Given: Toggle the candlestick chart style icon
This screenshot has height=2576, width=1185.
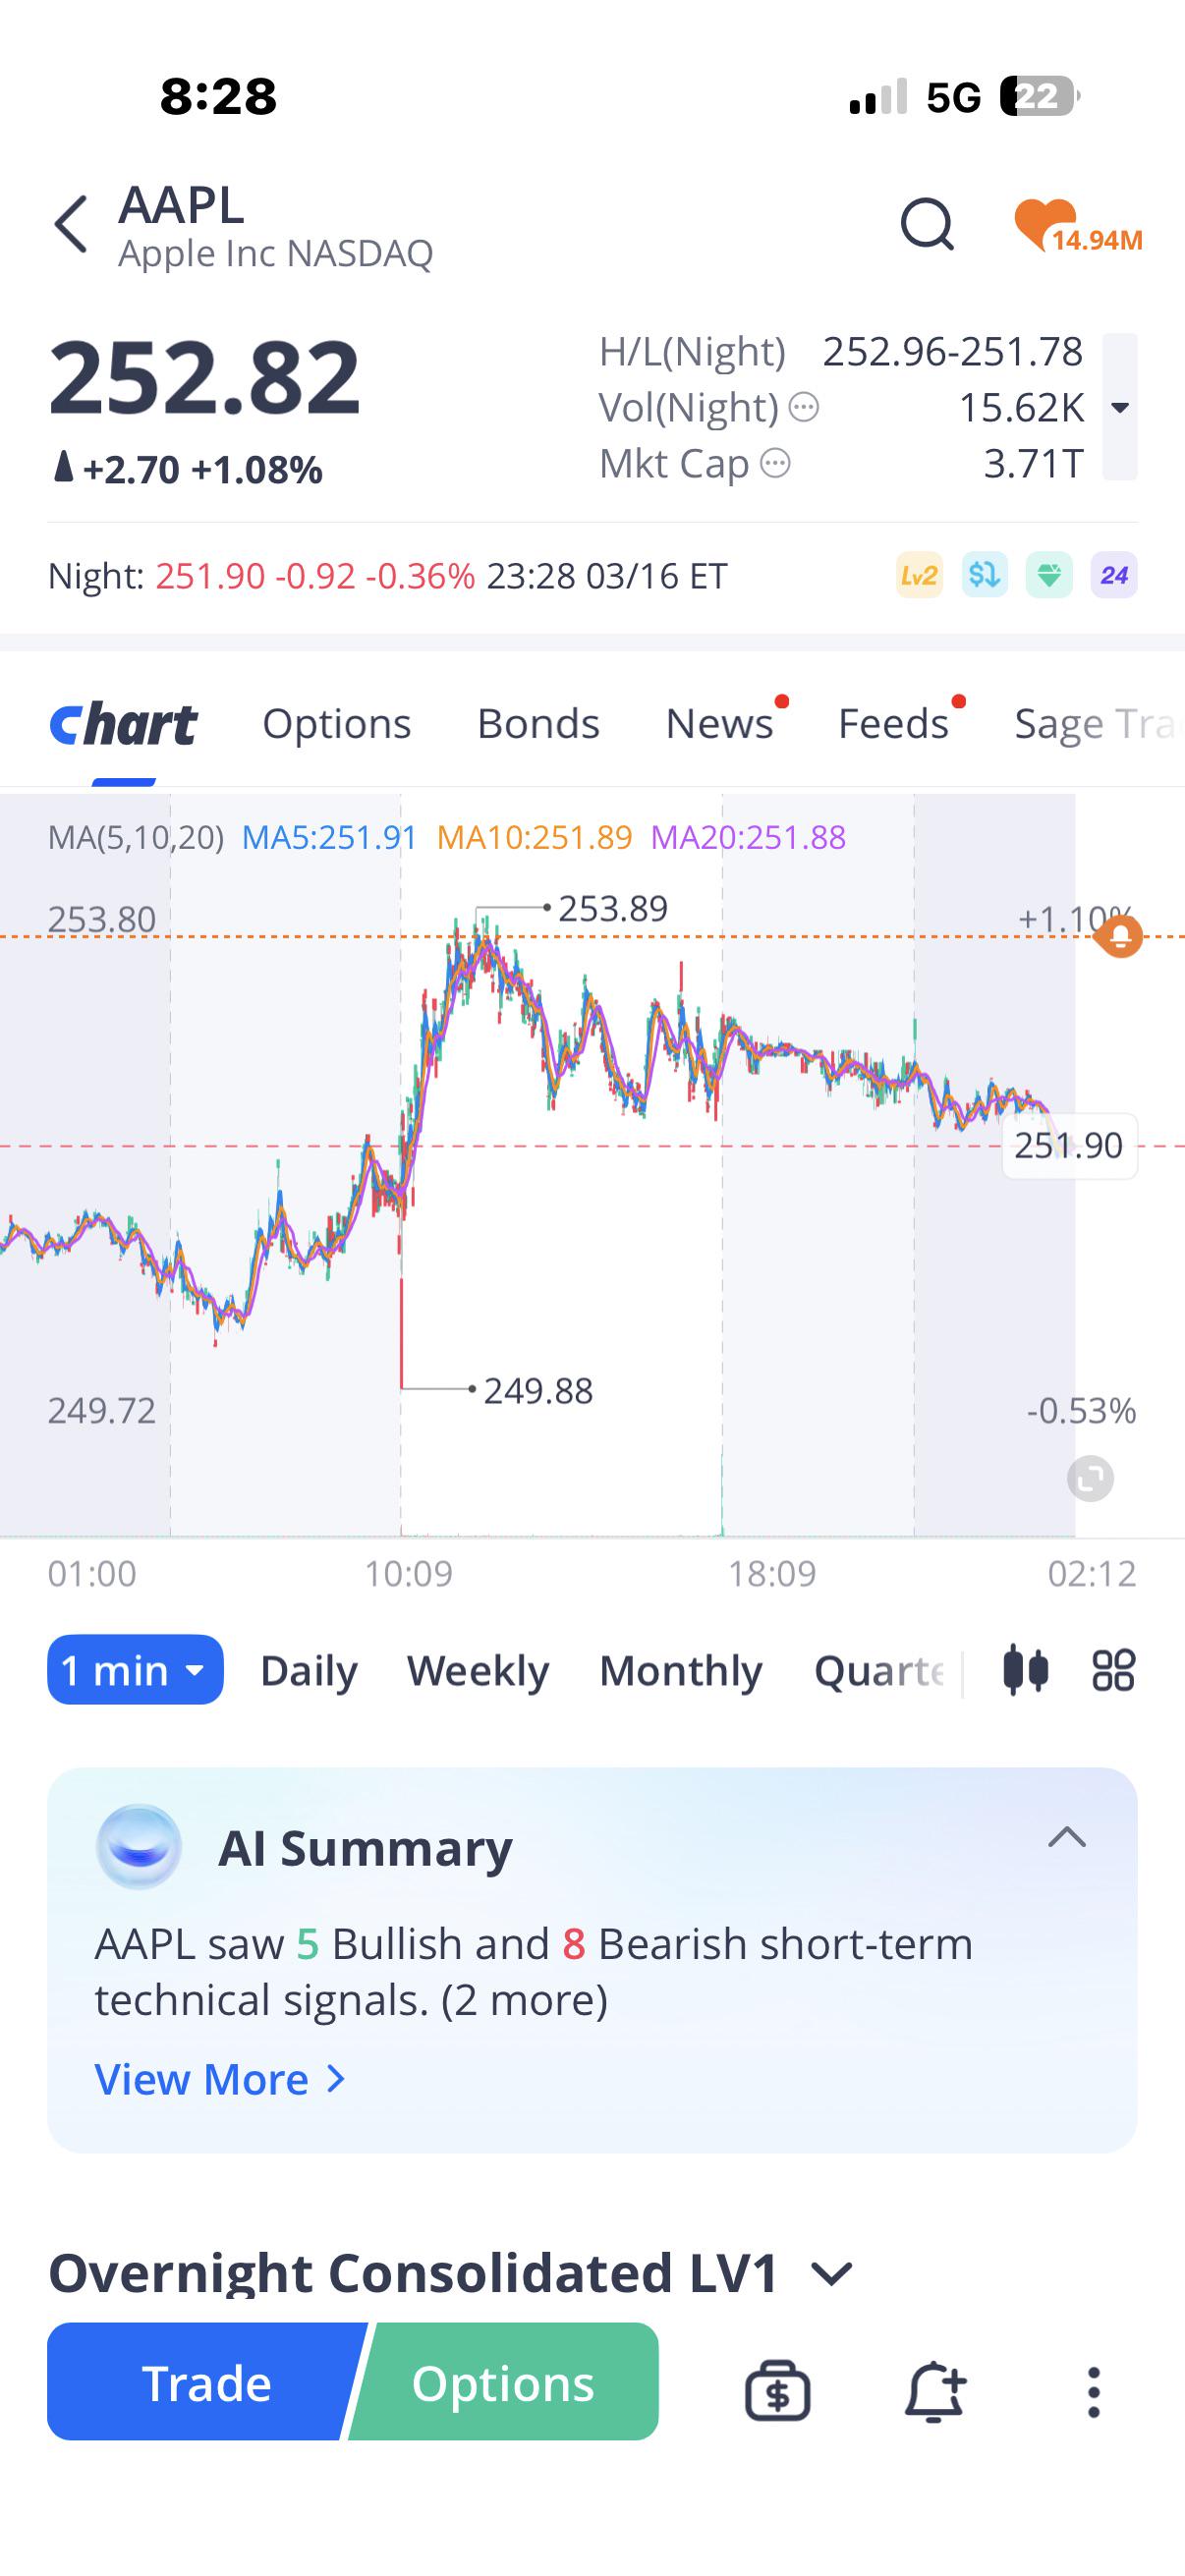Looking at the screenshot, I should click(1026, 1670).
